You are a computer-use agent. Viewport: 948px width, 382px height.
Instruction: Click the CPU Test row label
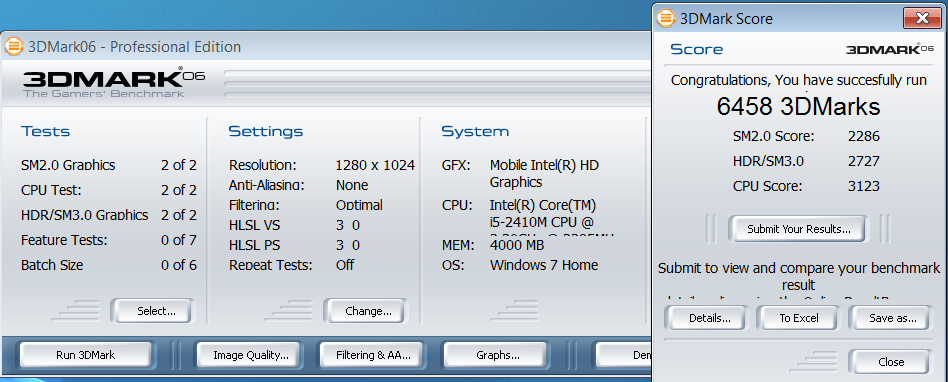tap(51, 190)
